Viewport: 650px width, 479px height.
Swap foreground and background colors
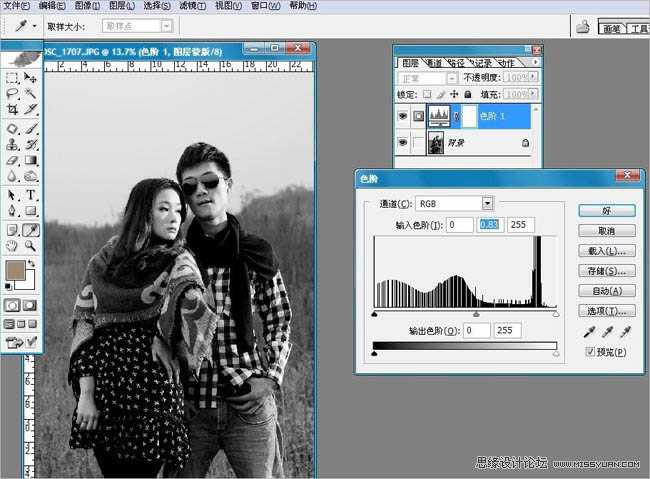coord(32,263)
